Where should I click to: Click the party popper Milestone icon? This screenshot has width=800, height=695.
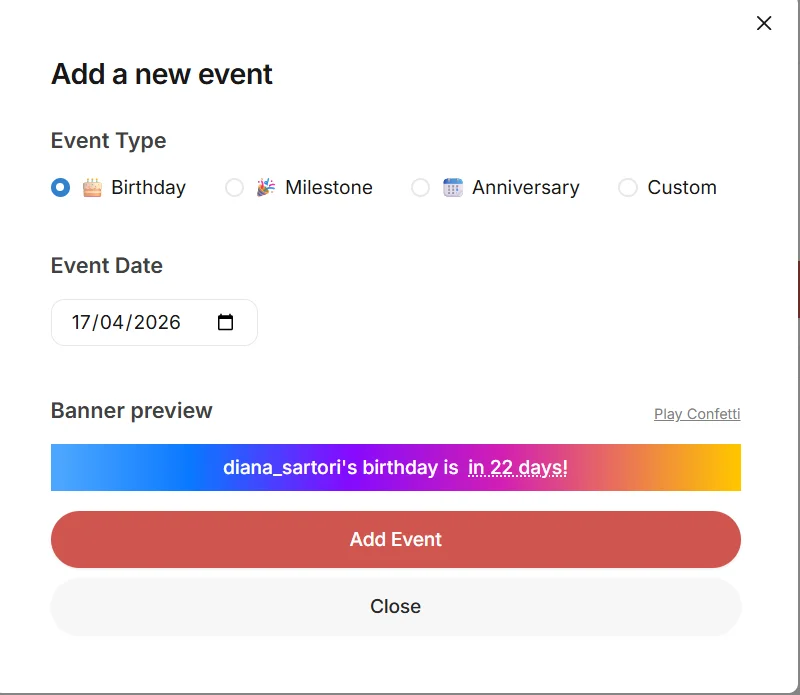point(266,187)
